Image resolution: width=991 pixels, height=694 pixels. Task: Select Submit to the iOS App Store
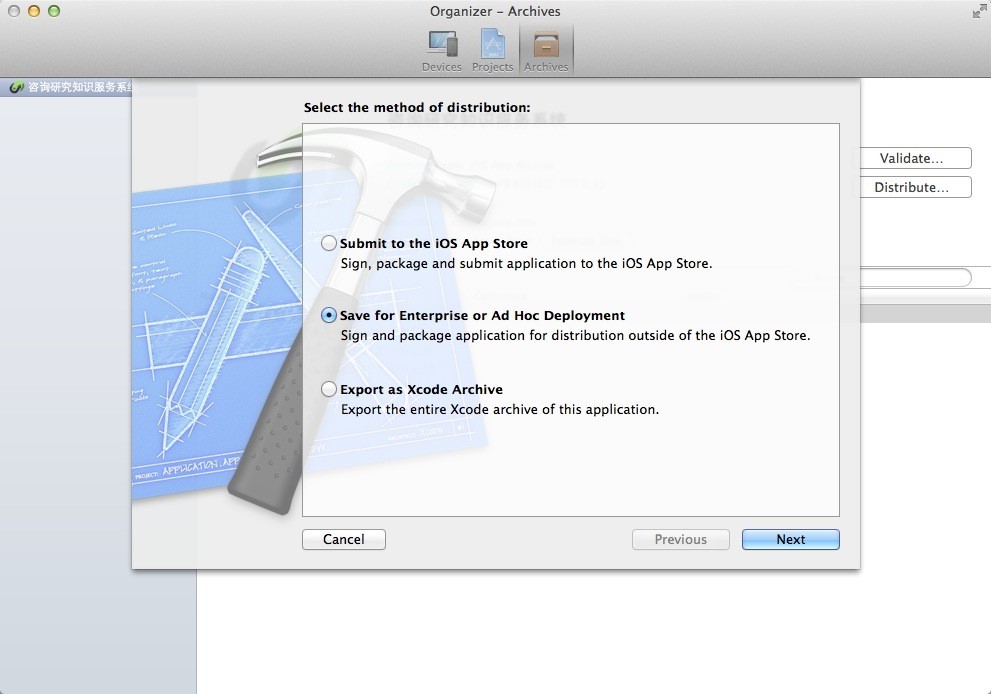[x=329, y=243]
